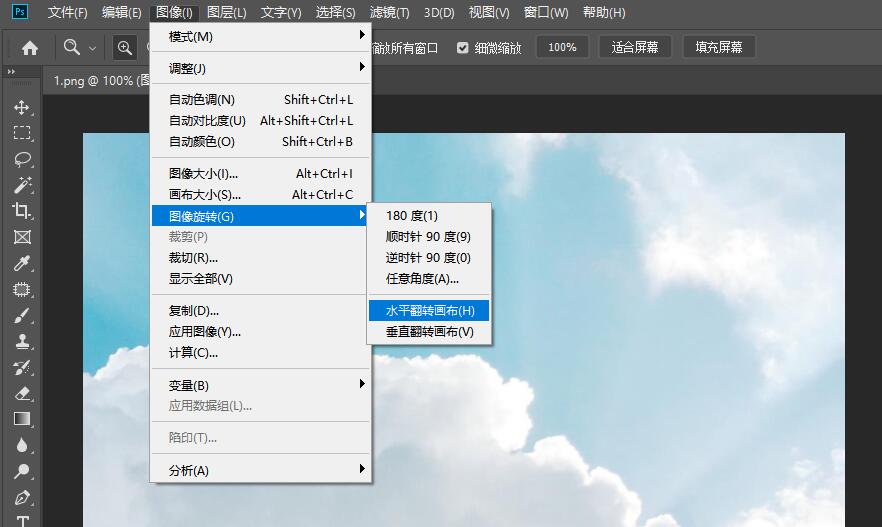Select the Clone Stamp tool
The width and height of the screenshot is (882, 527).
tap(22, 341)
